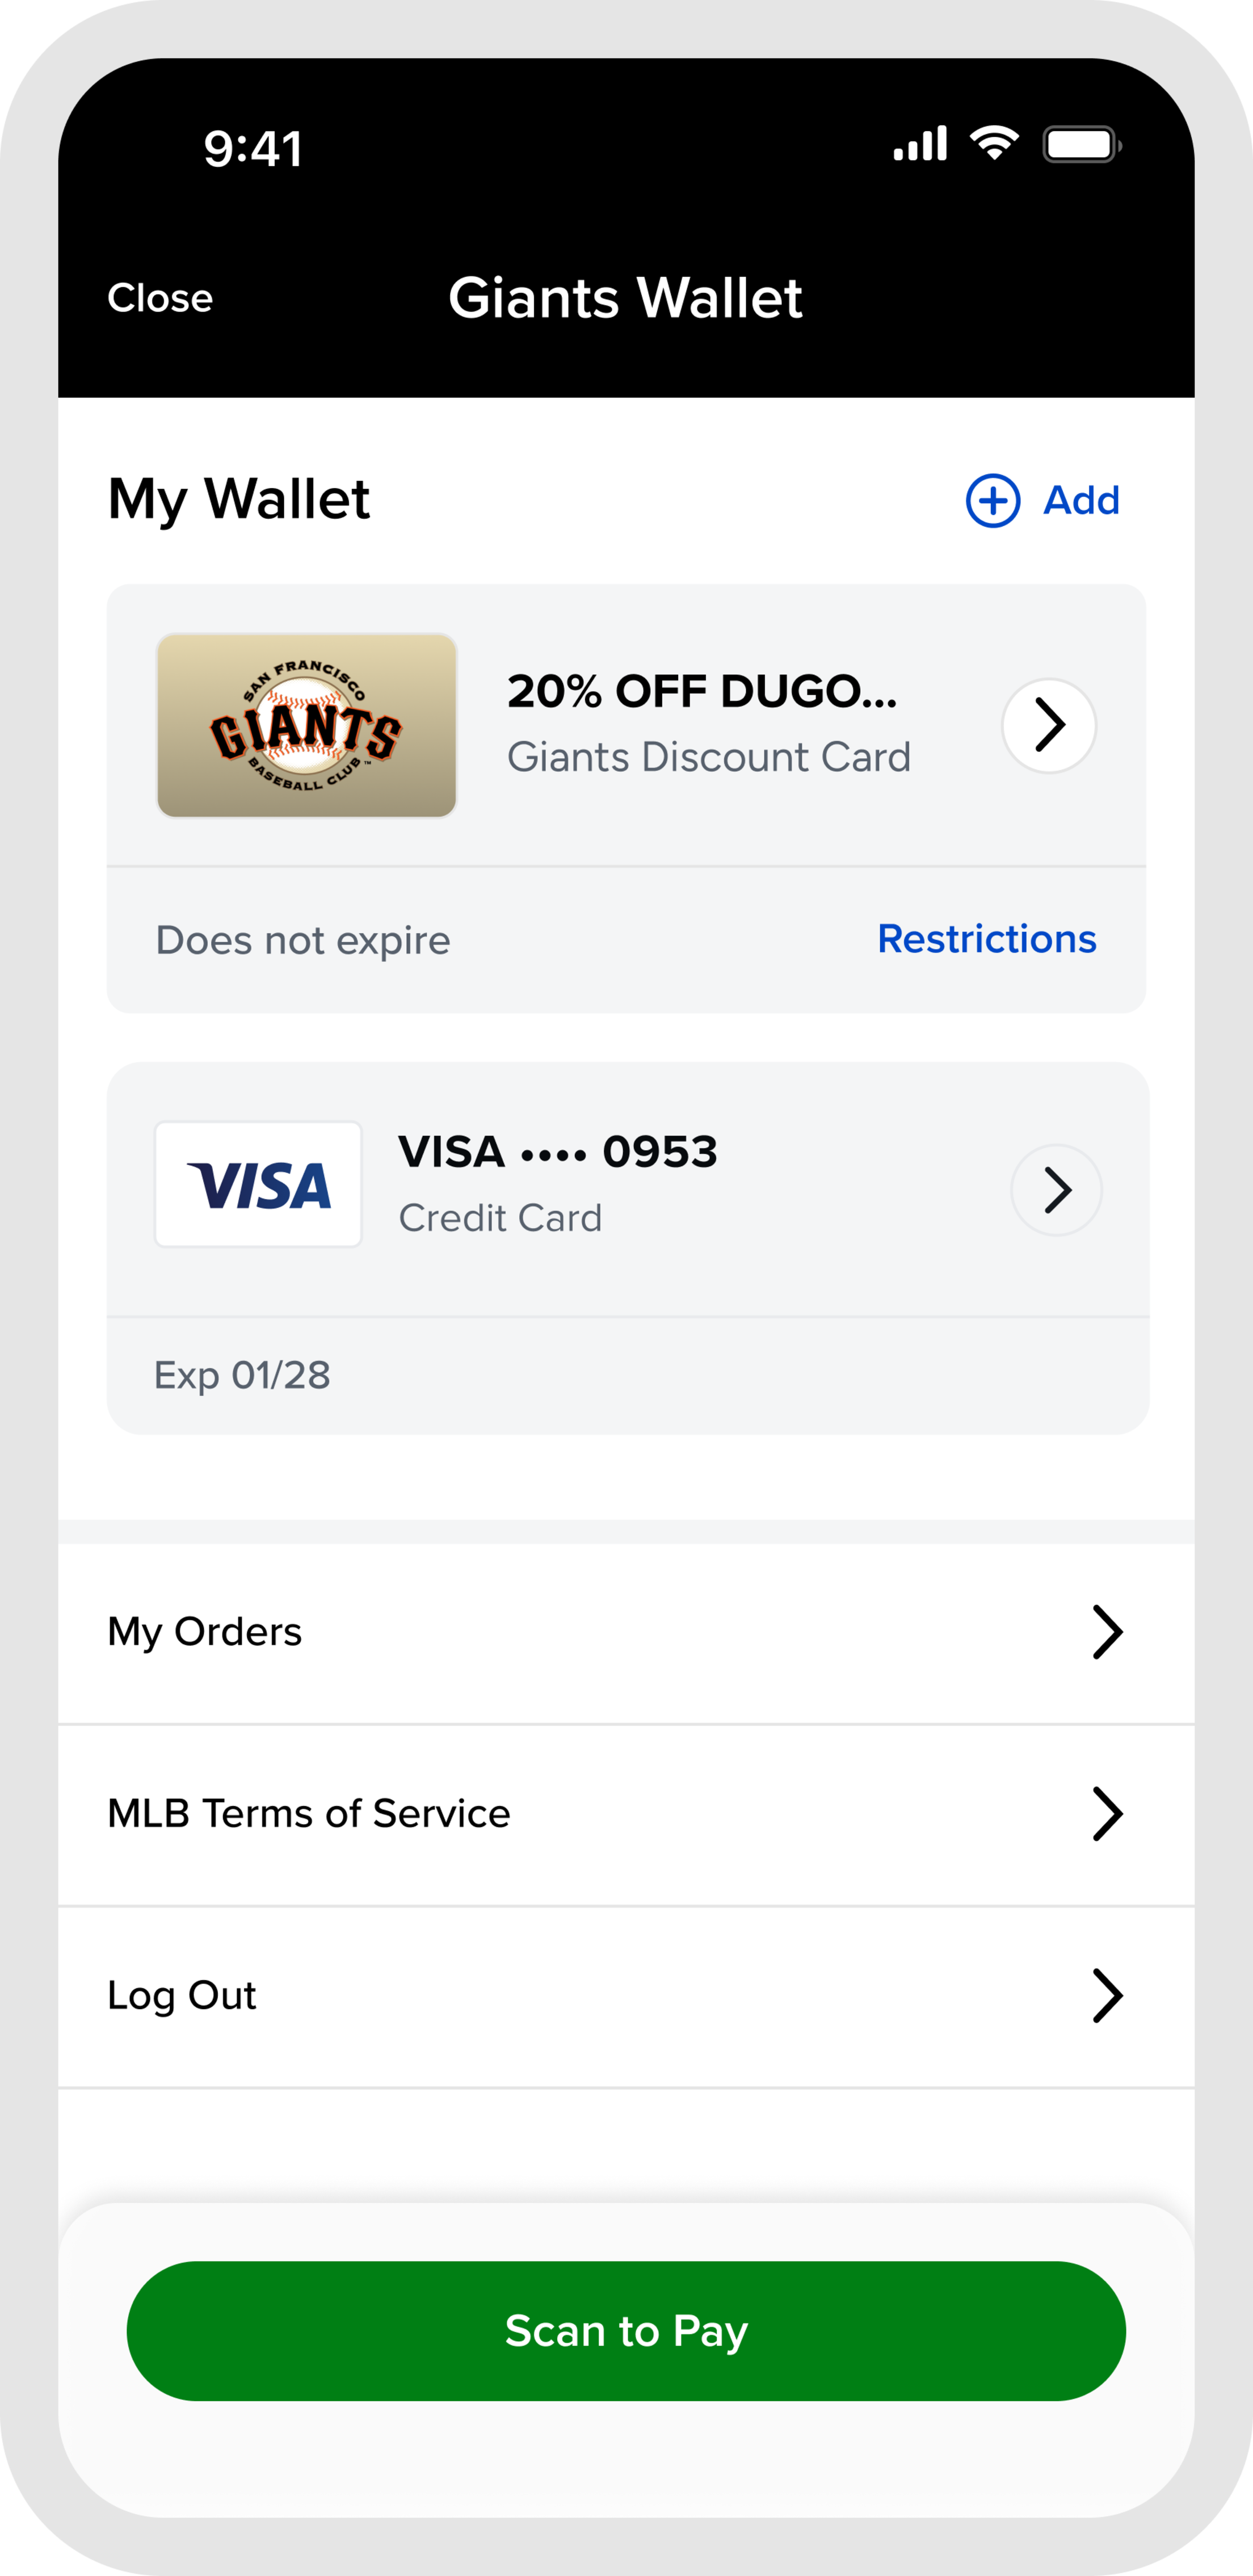Click the MLB Terms of Service chevron
This screenshot has height=2576, width=1253.
pyautogui.click(x=1107, y=1814)
